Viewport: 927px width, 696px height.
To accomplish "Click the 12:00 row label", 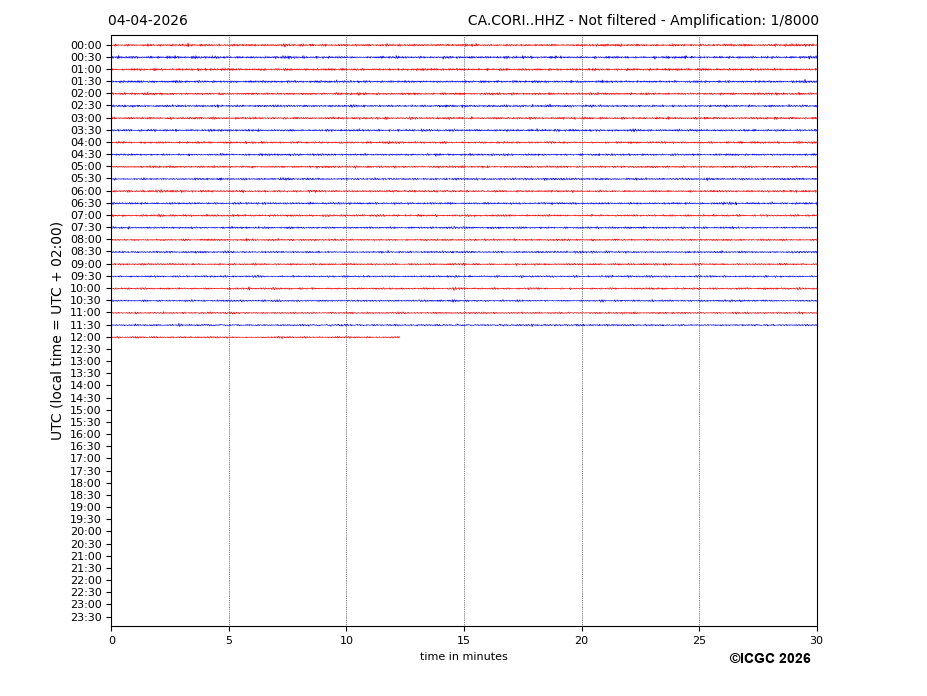I will click(x=86, y=337).
